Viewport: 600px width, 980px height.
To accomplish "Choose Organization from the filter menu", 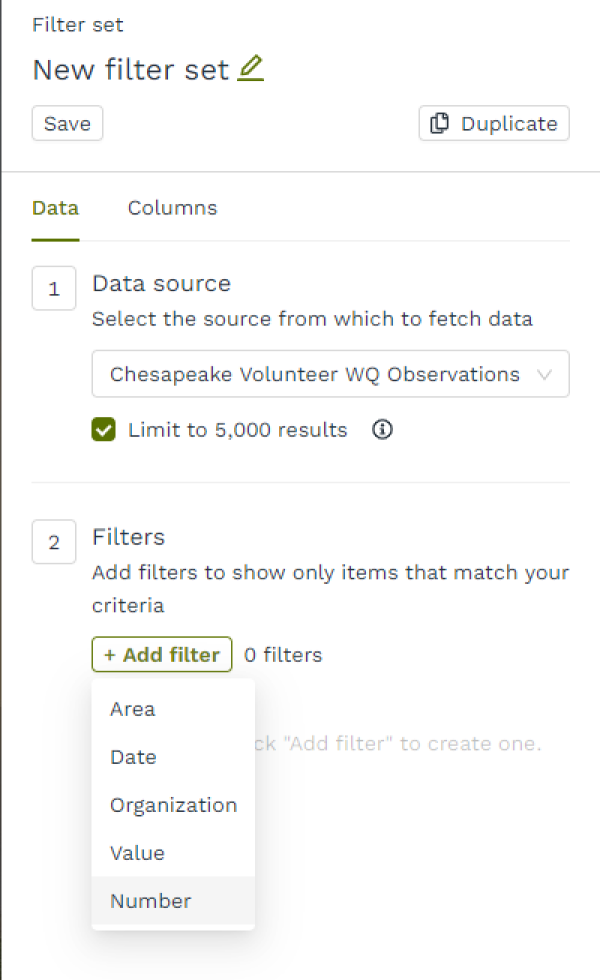I will [x=173, y=805].
